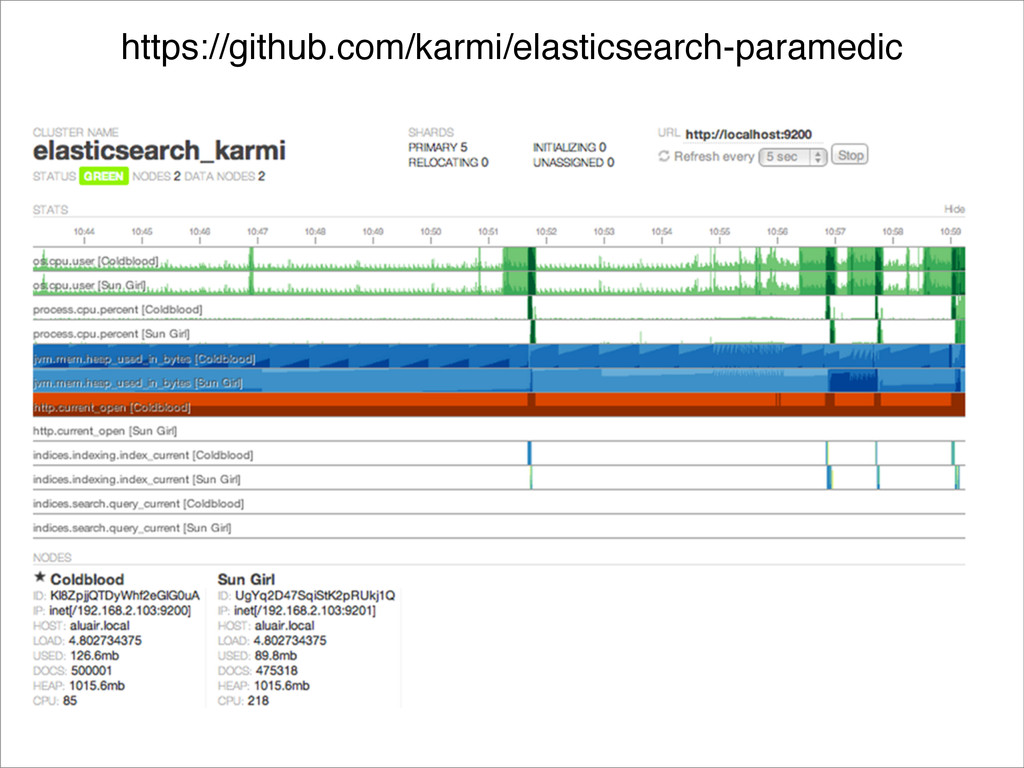Click the 10:52 timeline tick
Screen dimensions: 1024x768
pos(546,234)
